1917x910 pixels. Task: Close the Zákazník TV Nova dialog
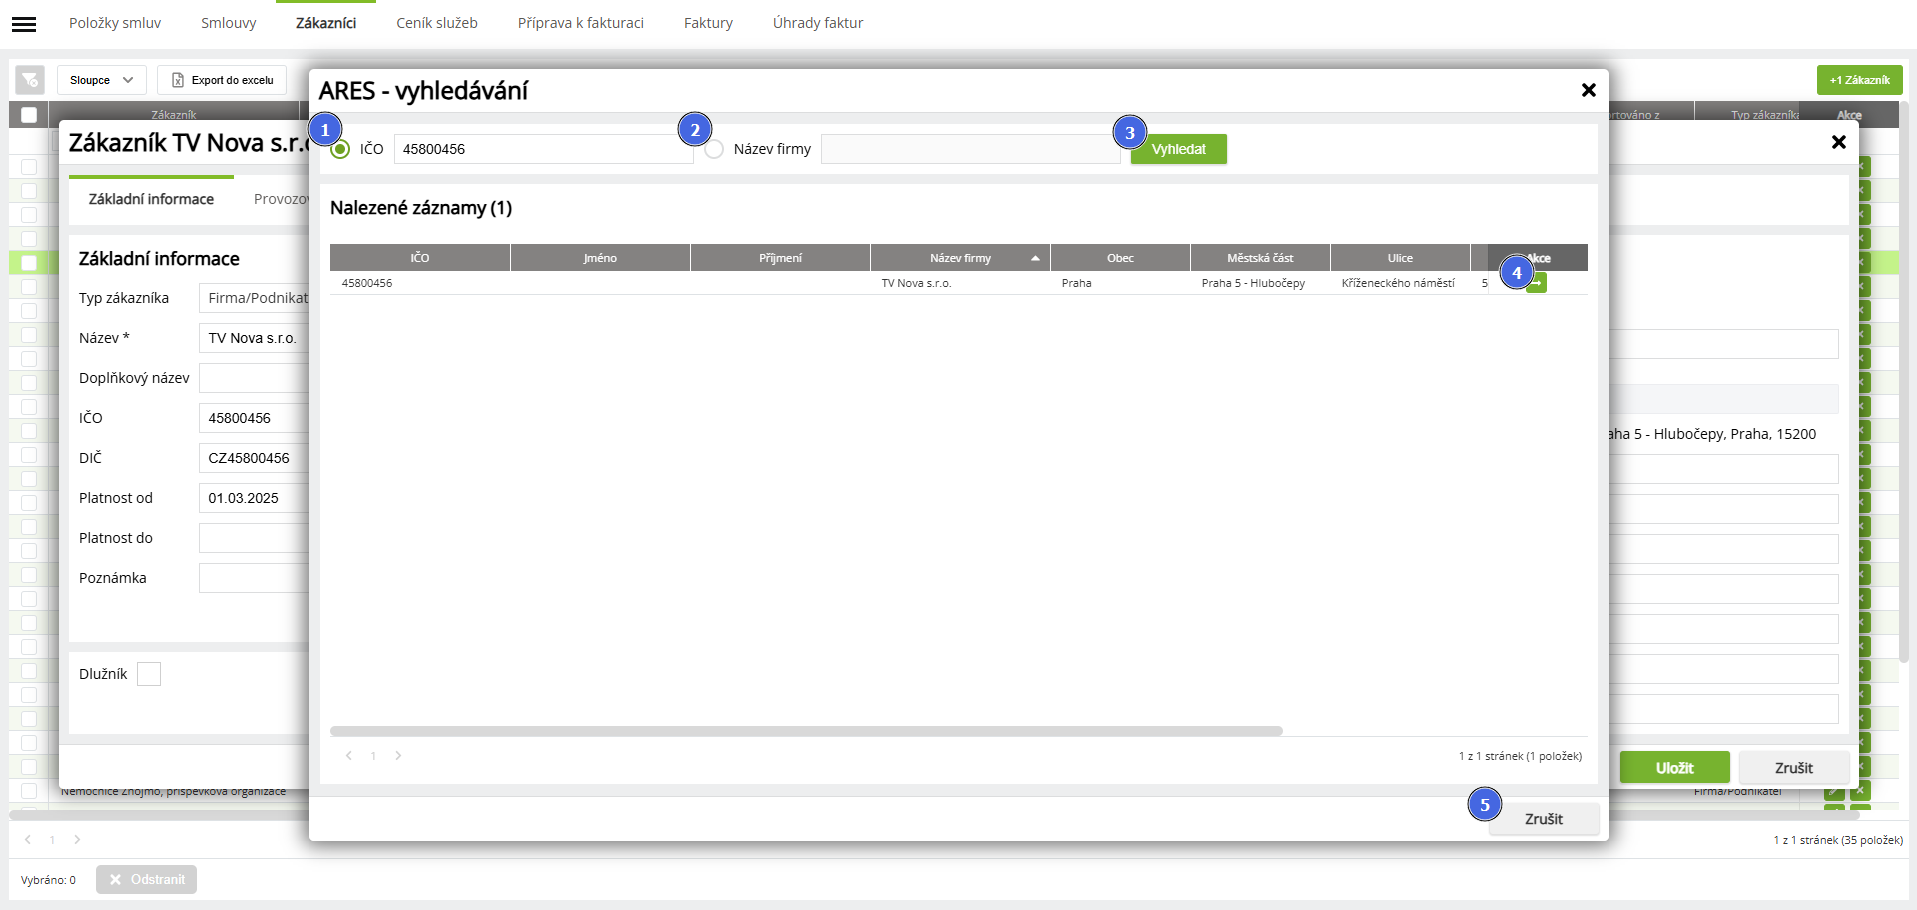tap(1838, 142)
